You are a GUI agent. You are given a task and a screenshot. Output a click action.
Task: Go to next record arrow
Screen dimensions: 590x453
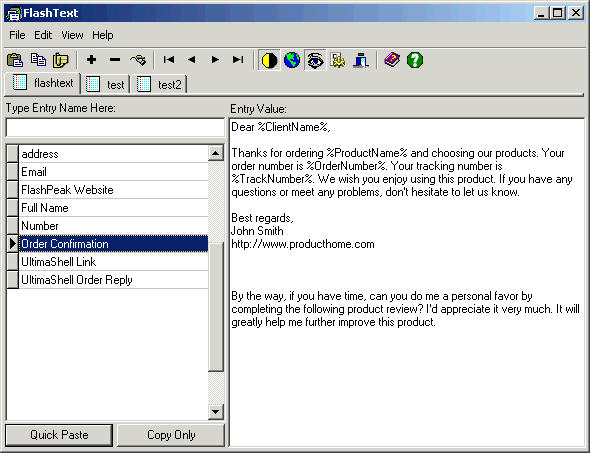point(215,59)
